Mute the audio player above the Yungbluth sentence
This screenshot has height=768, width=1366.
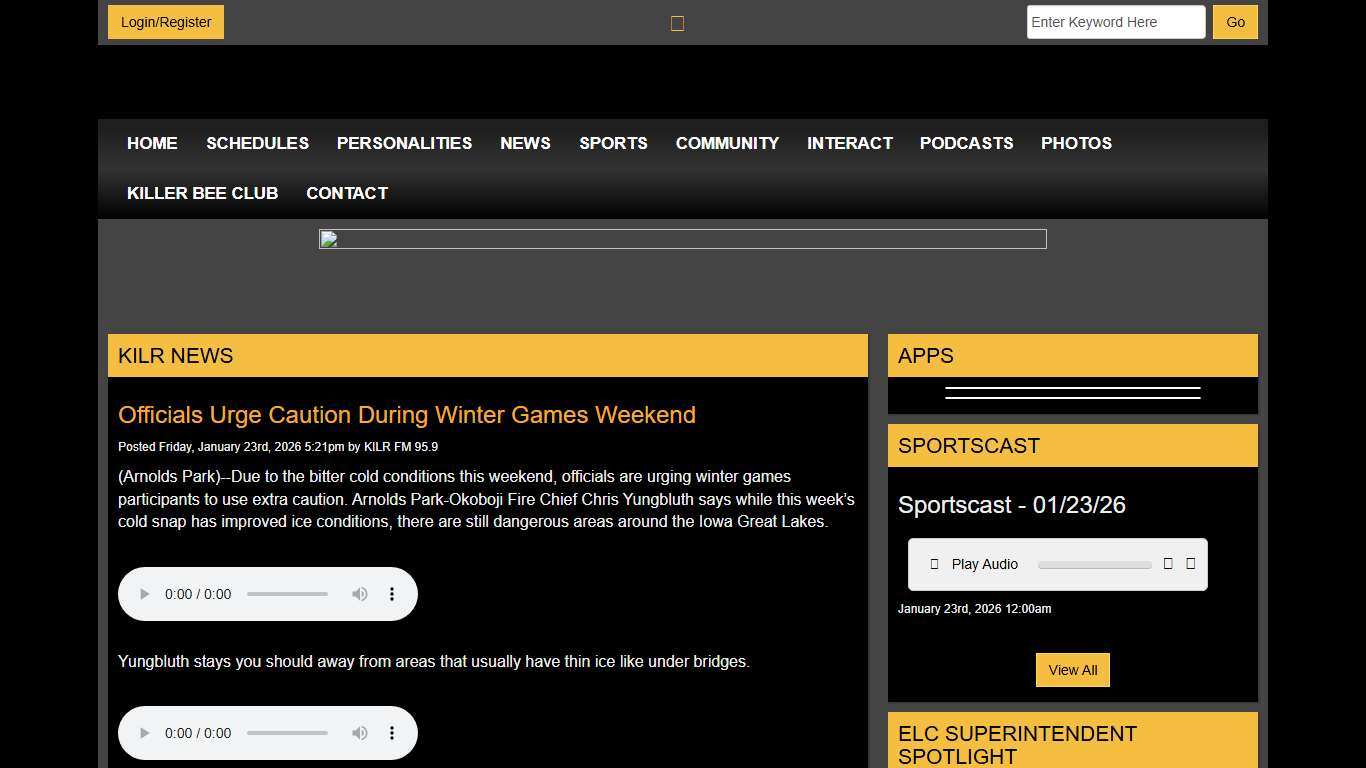359,594
